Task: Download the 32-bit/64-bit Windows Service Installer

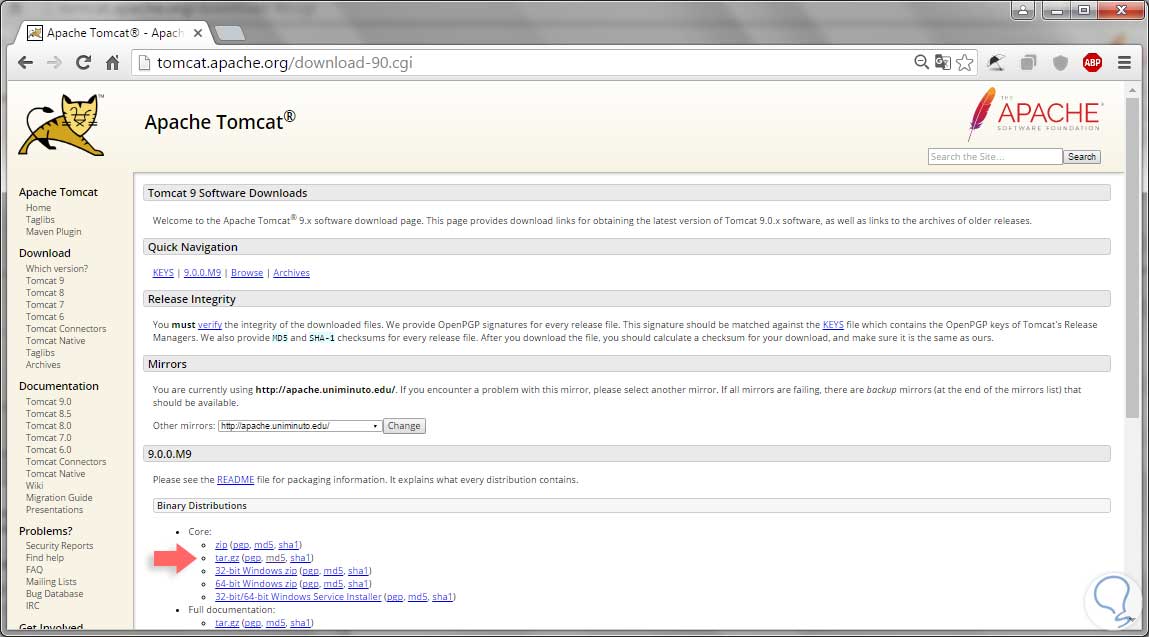Action: coord(298,597)
